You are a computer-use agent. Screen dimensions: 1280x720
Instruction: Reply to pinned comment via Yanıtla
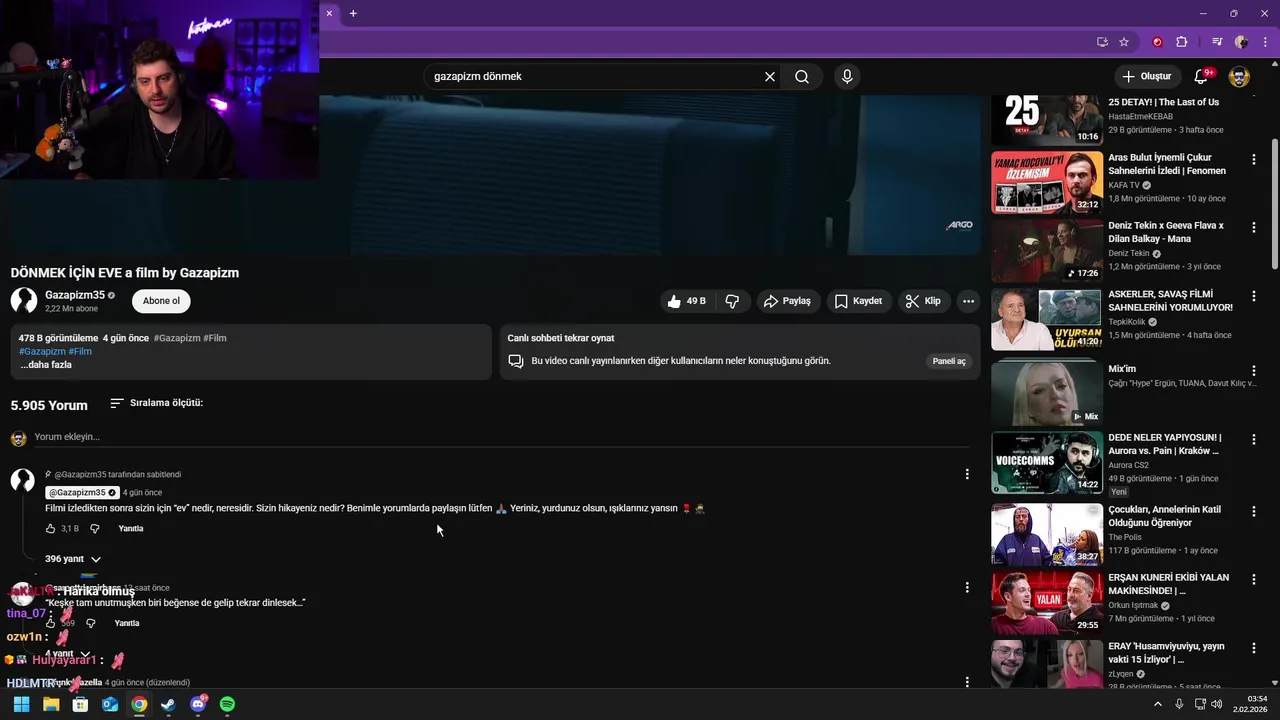point(131,529)
